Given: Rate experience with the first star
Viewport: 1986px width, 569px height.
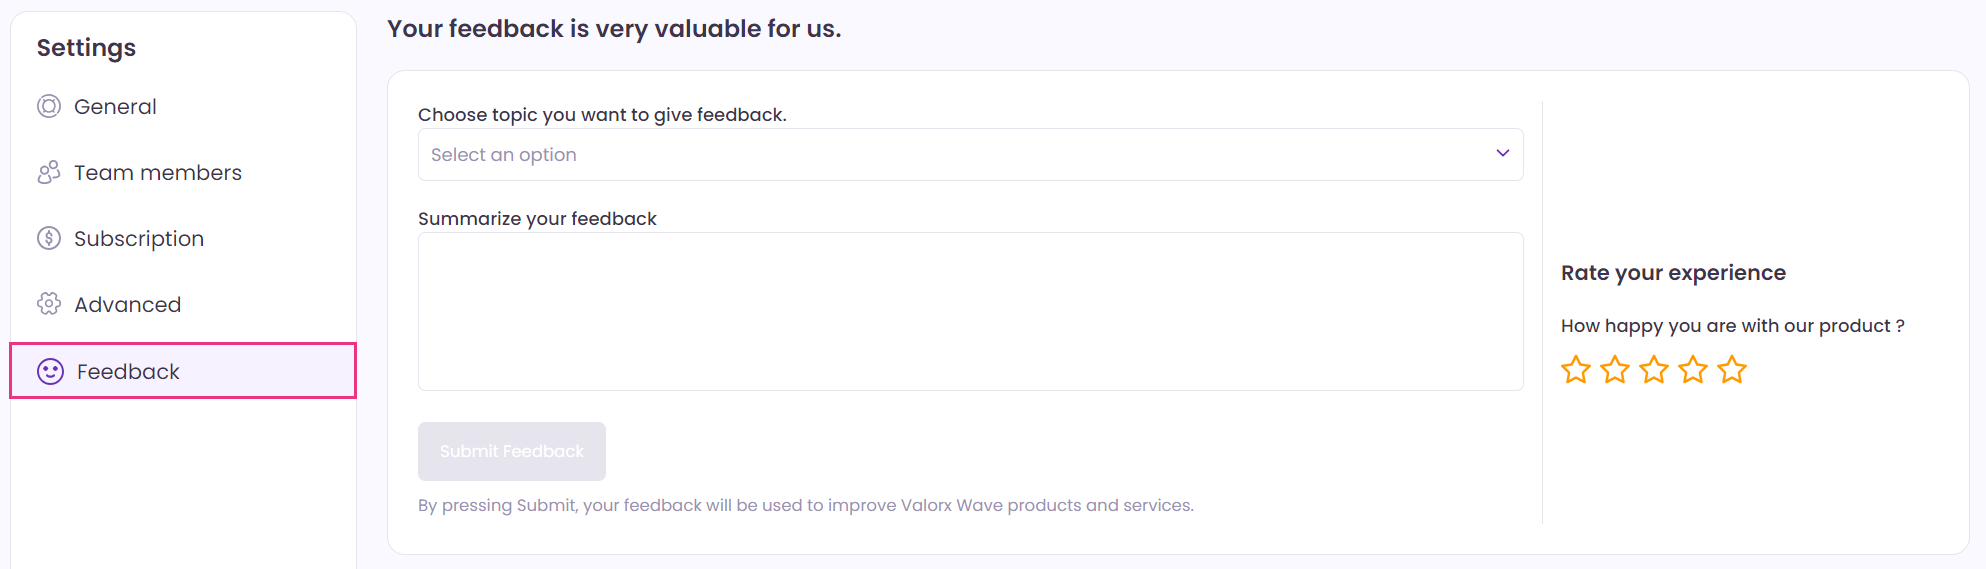Looking at the screenshot, I should point(1576,369).
